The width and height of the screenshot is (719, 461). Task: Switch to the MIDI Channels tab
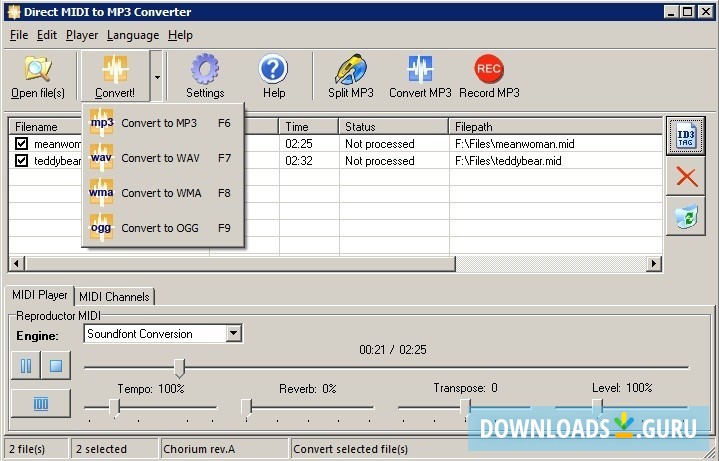tap(114, 297)
